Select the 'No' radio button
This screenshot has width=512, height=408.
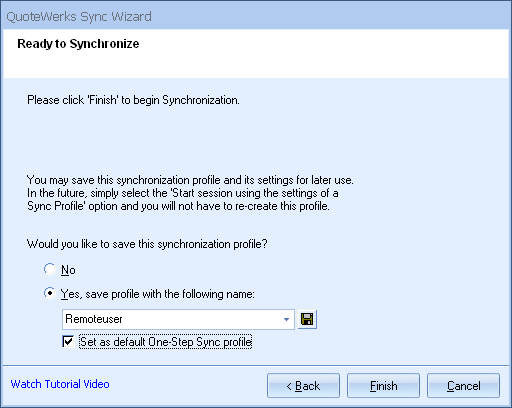(50, 269)
